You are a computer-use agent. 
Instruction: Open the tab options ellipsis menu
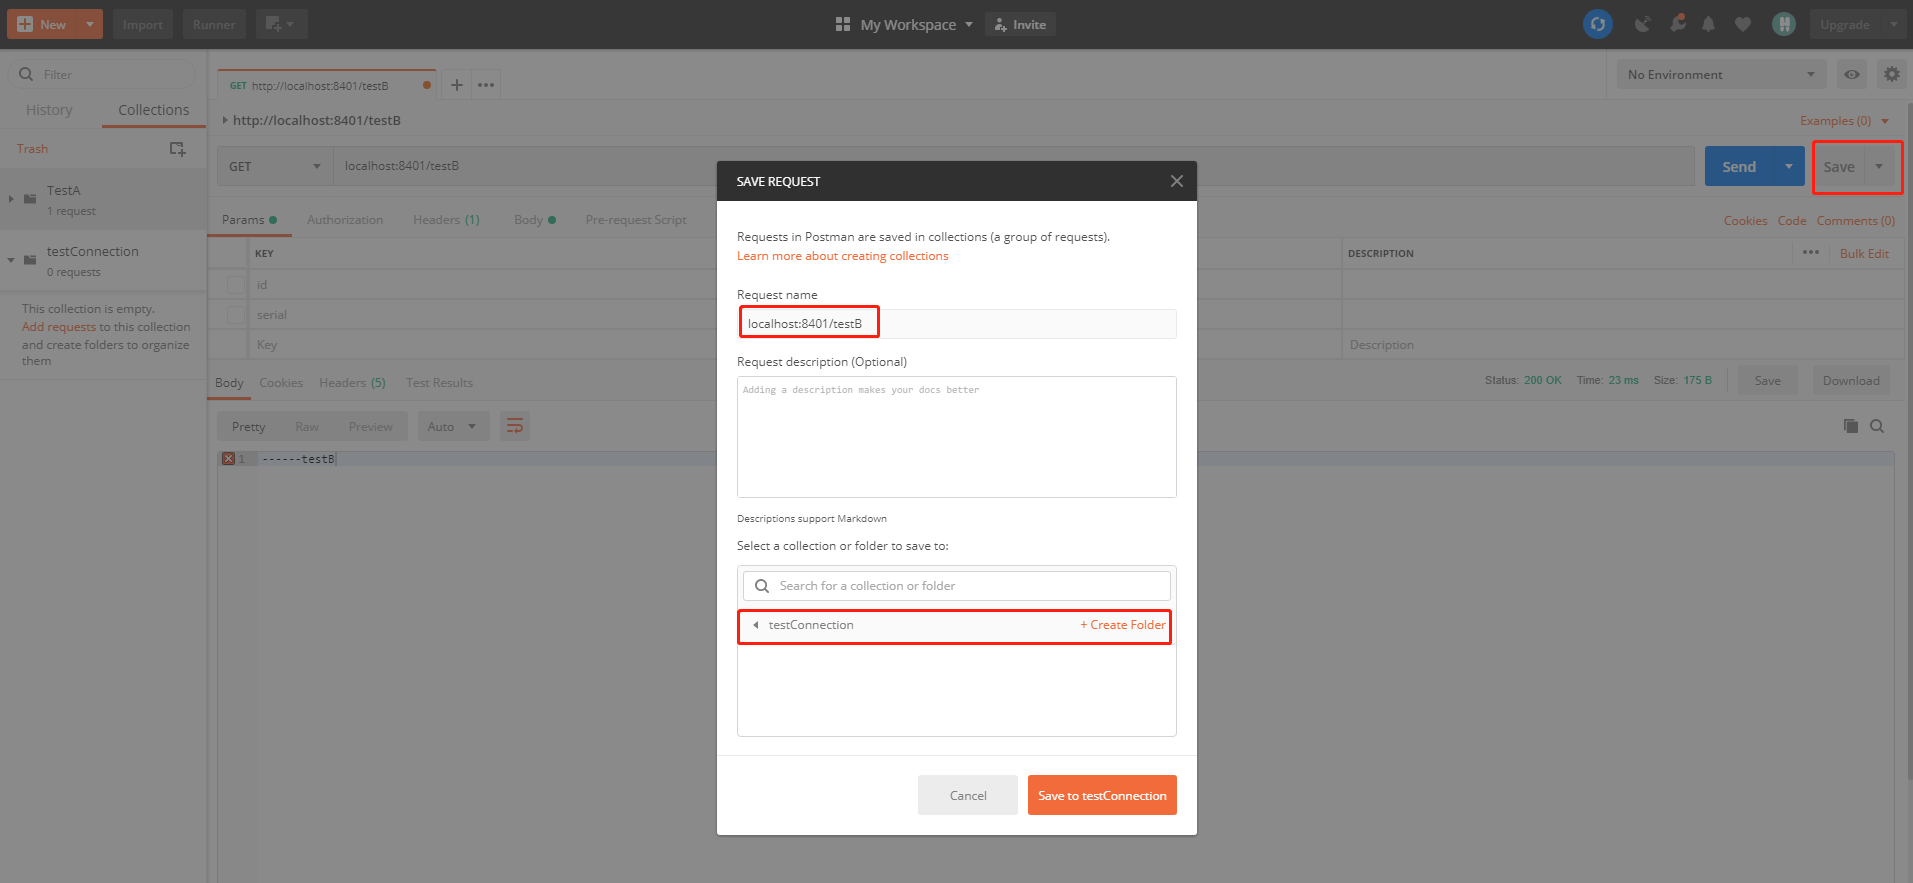pos(486,85)
